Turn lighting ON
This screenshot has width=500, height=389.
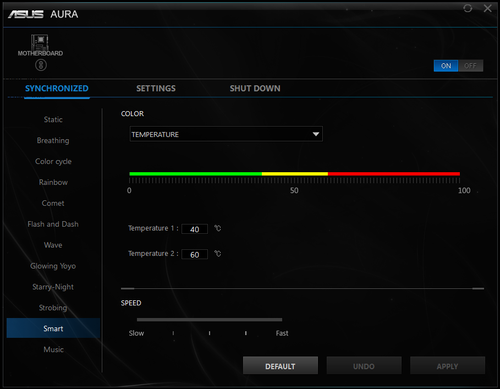coord(446,66)
